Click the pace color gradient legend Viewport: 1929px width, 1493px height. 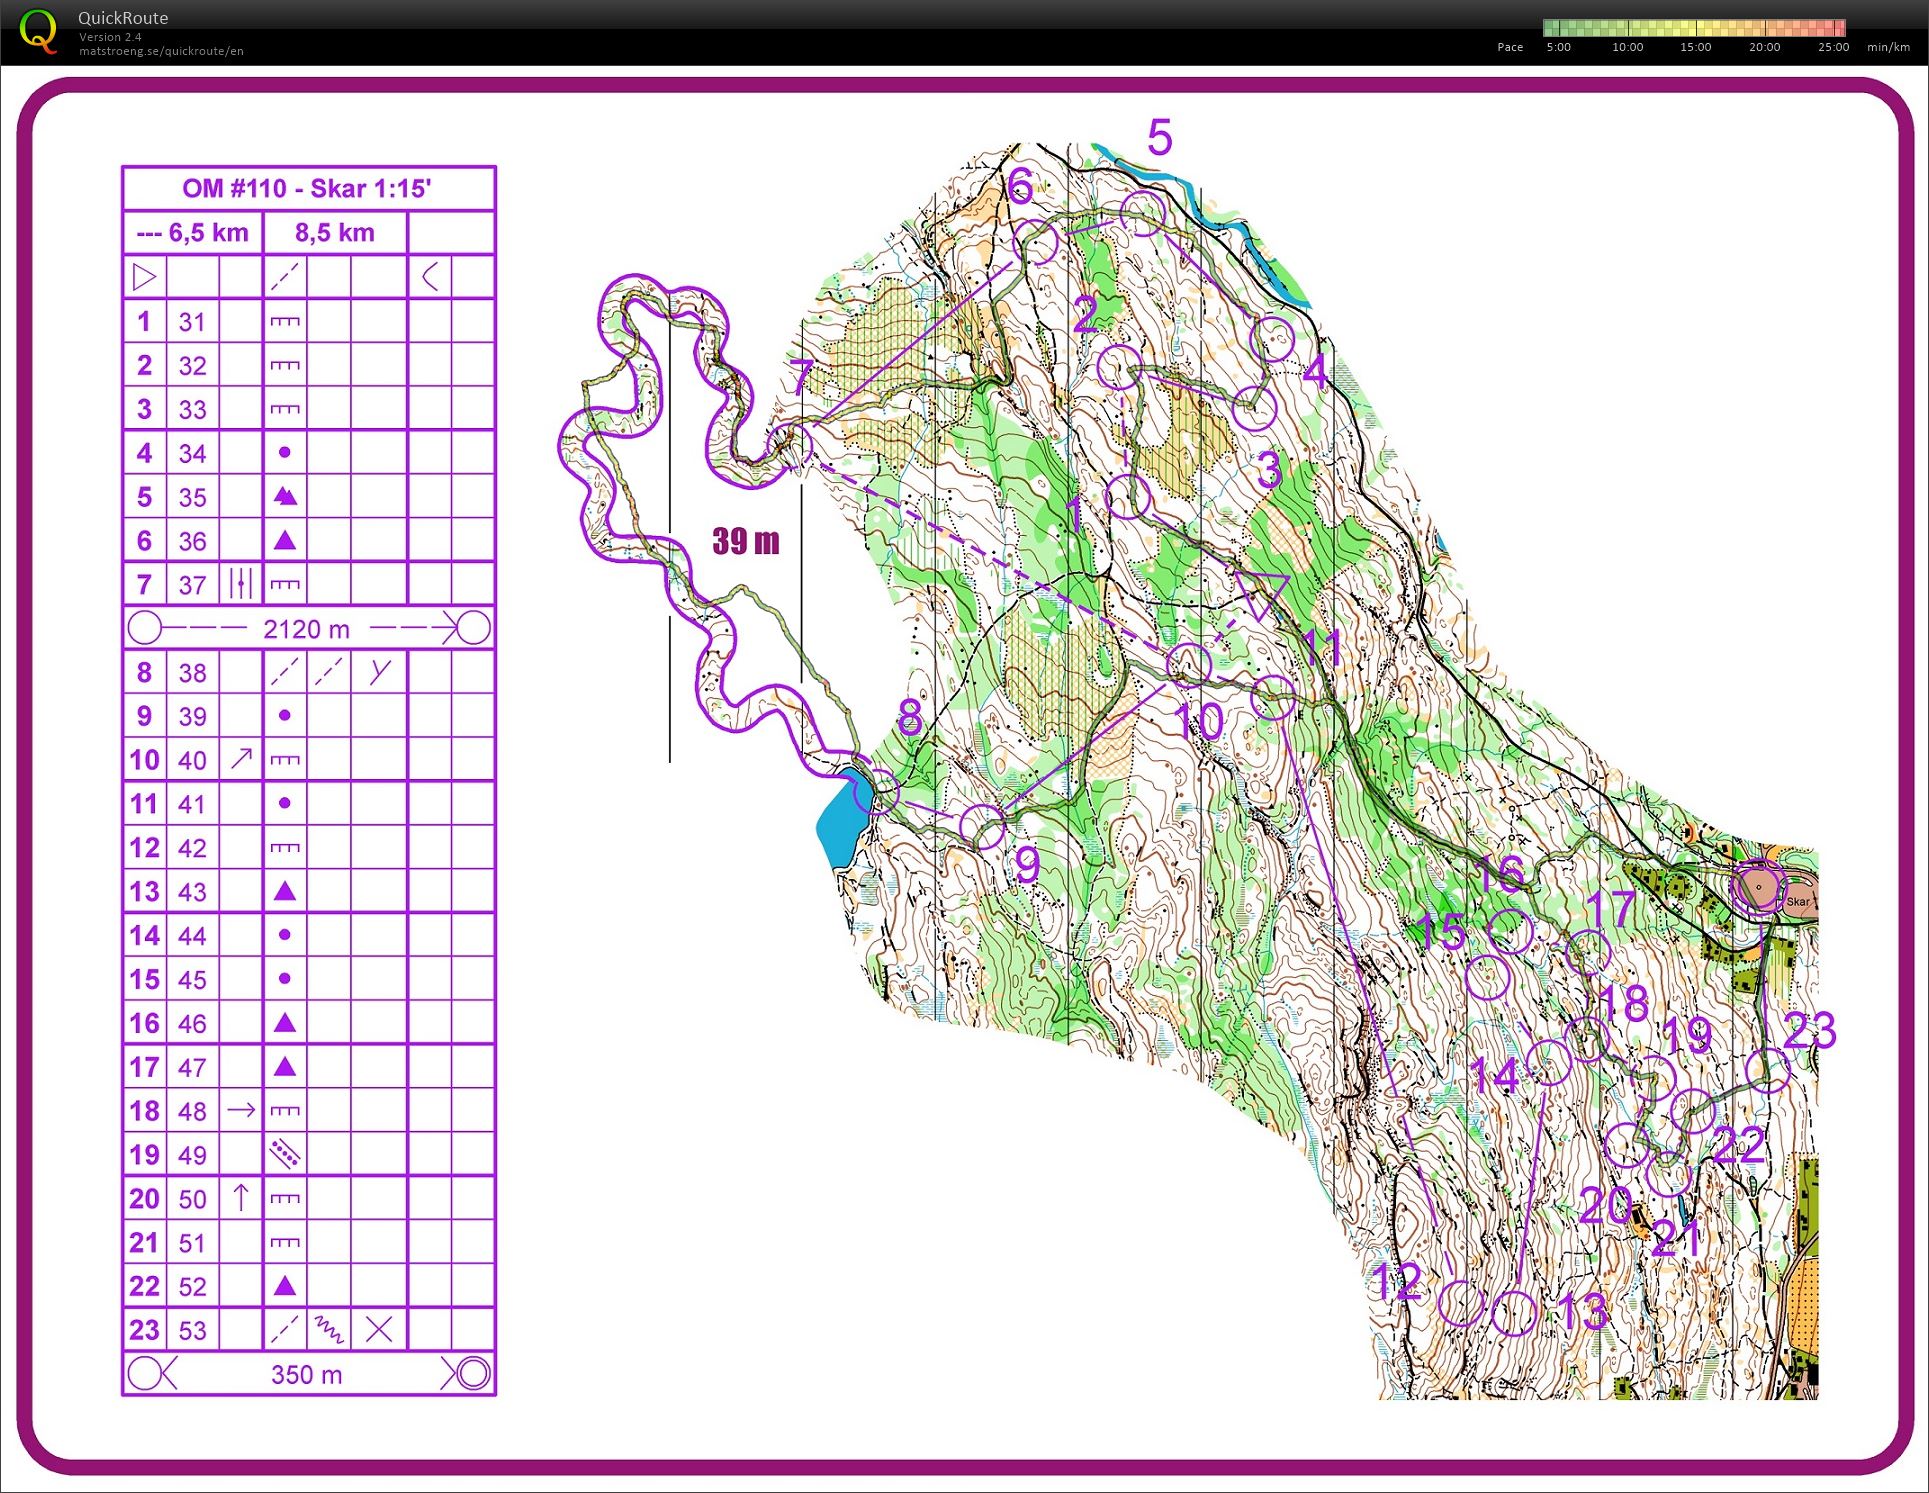point(1693,28)
